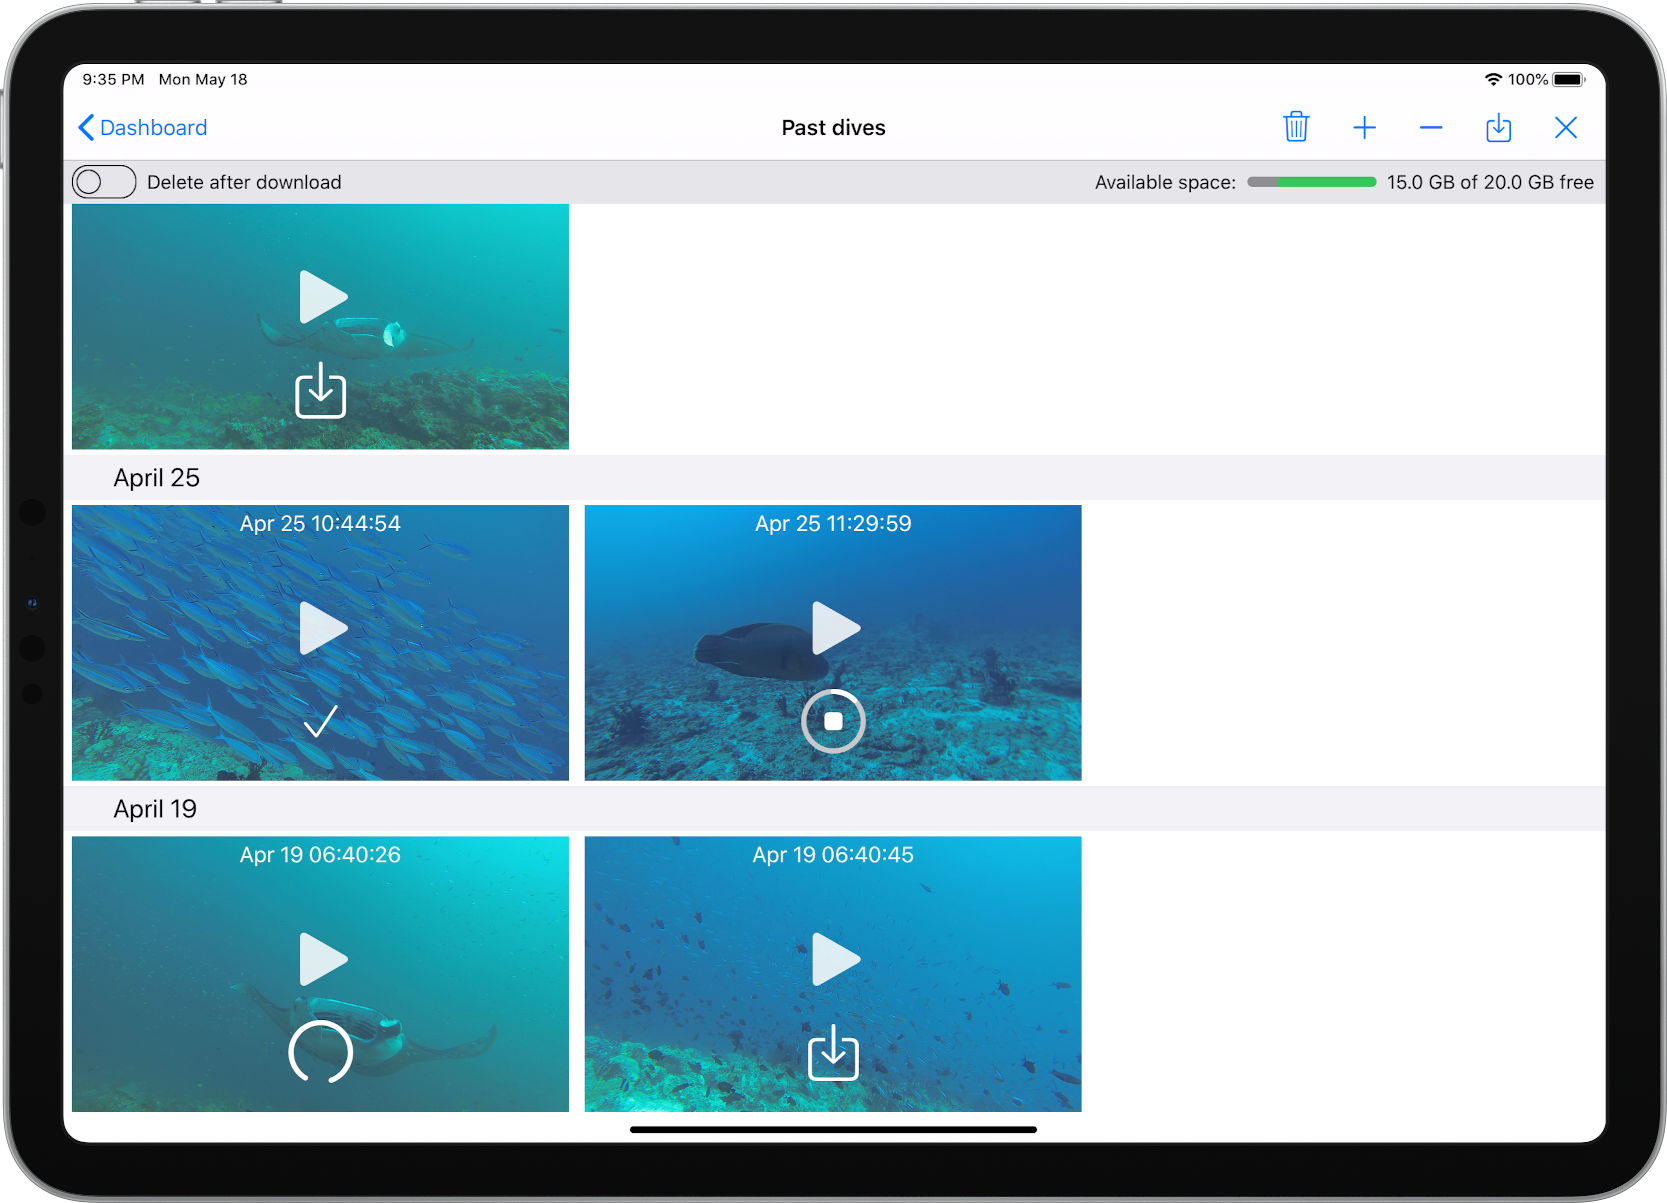Open the Past dives title
Screen dimensions: 1667x1203
click(x=833, y=127)
